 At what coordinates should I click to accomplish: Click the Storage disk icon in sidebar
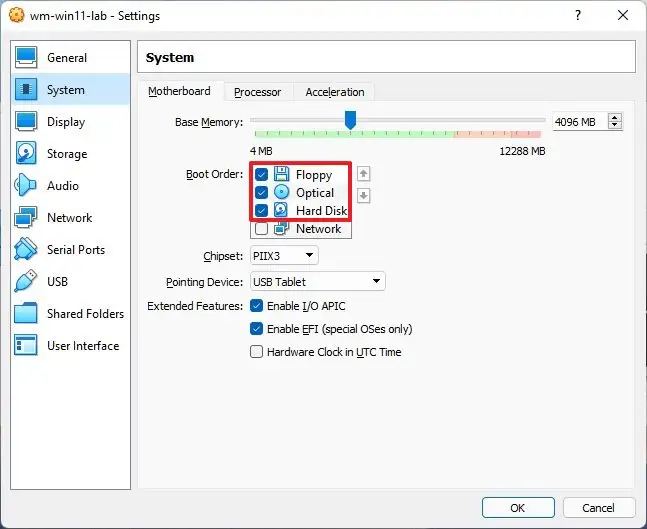pyautogui.click(x=26, y=153)
